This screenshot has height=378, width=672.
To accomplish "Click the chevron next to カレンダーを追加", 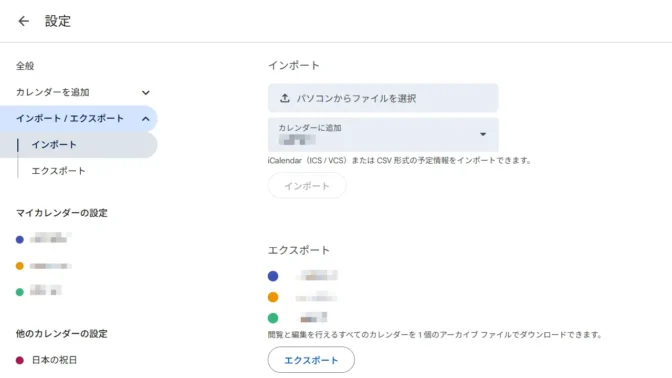I will point(146,93).
